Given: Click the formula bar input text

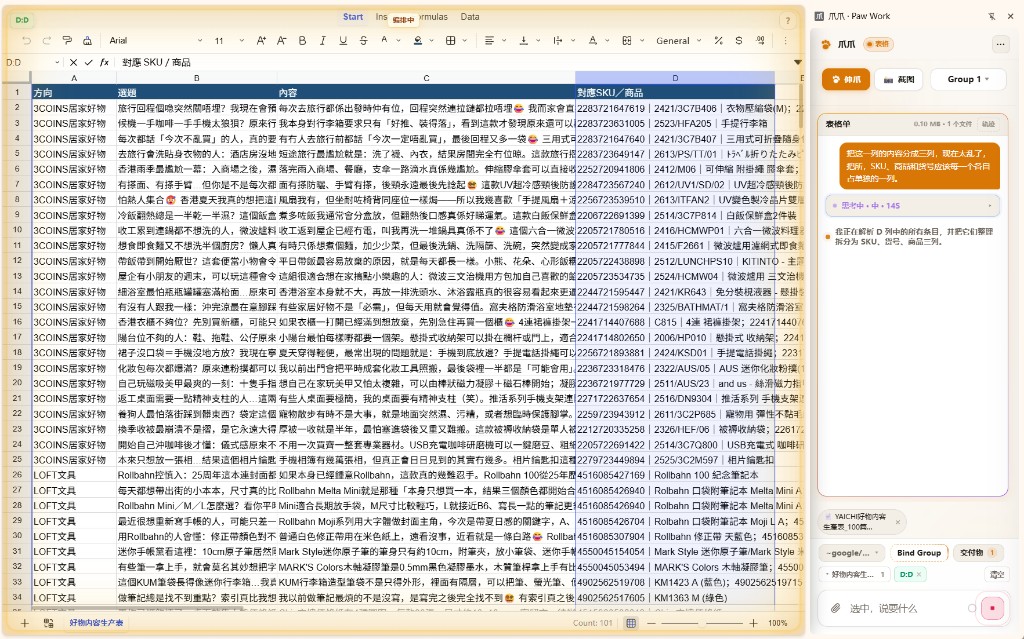Looking at the screenshot, I should click(156, 62).
